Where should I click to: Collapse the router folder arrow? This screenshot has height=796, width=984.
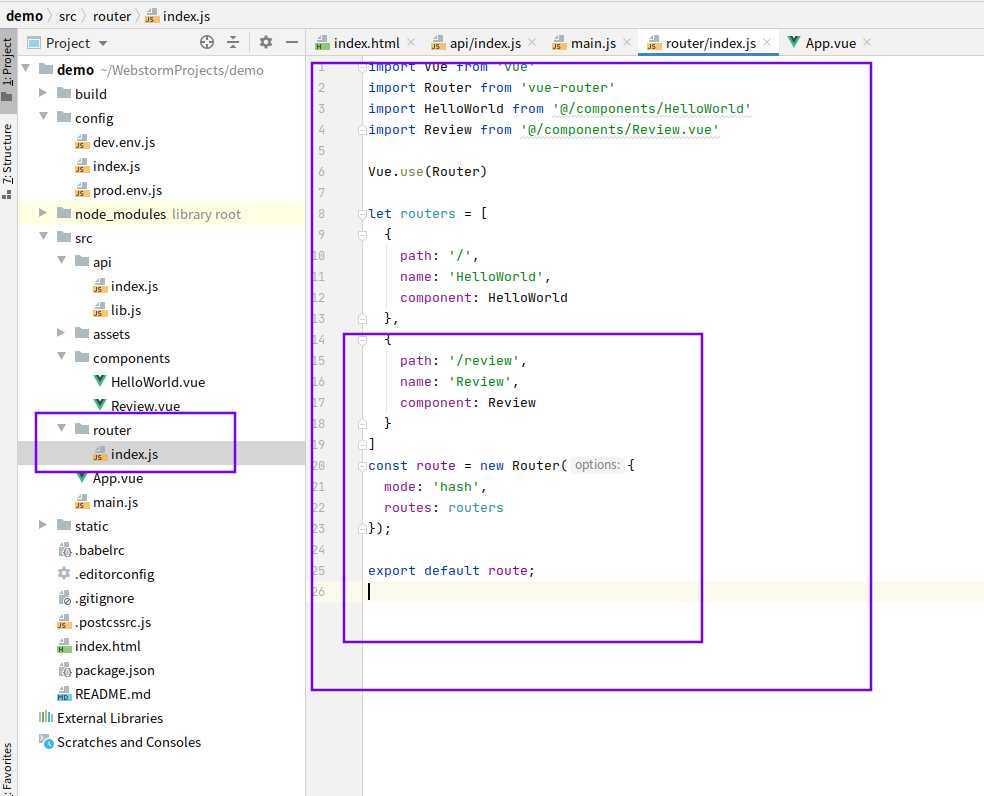click(62, 428)
